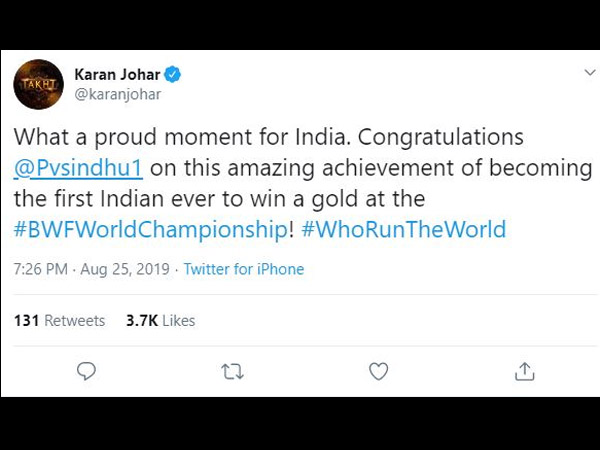Open the share tweet upload icon
The width and height of the screenshot is (600, 450).
[524, 371]
